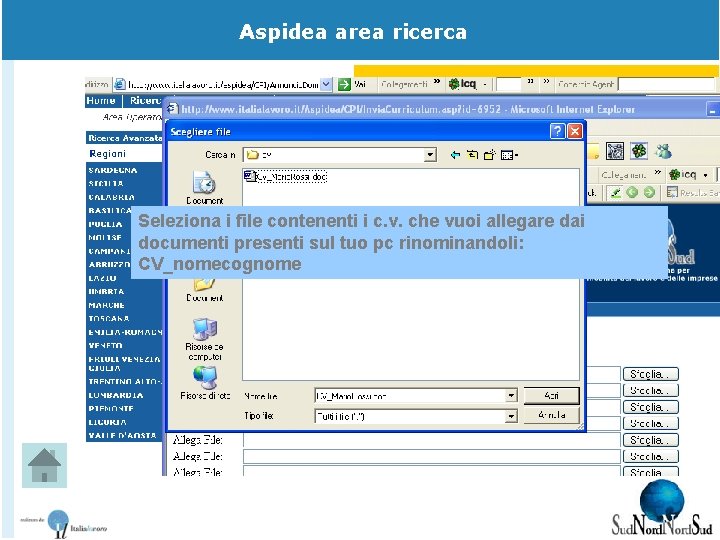720x540 pixels.
Task: Click the Apri button
Action: 551,395
